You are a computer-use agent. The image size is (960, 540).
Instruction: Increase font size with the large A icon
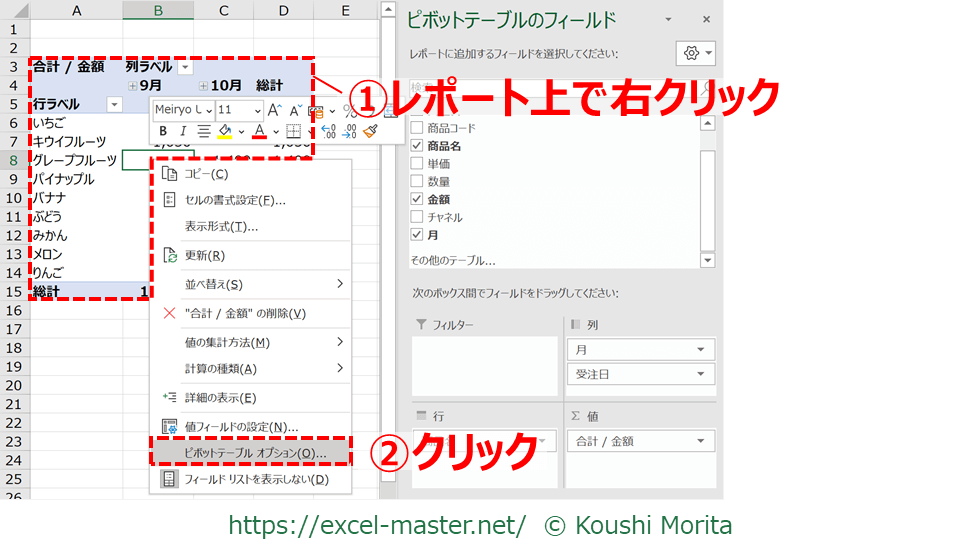point(275,110)
